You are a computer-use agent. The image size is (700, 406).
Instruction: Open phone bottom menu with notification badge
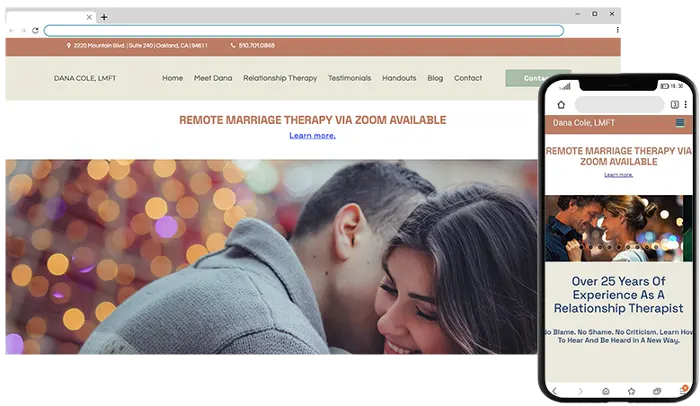[683, 390]
